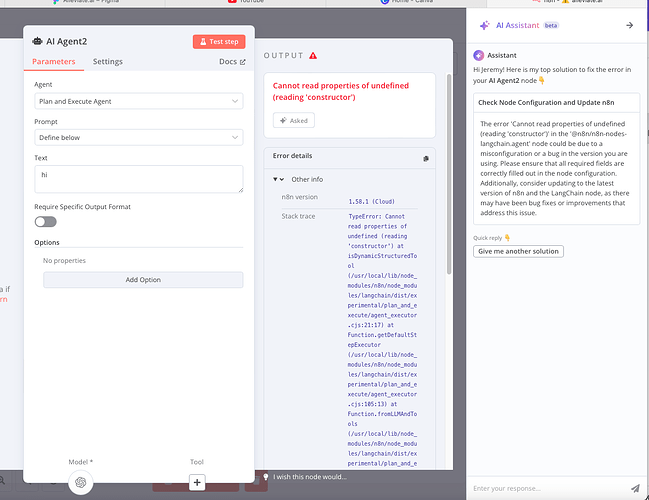Click the Check Node Configuration and Update n8n heading

546,103
